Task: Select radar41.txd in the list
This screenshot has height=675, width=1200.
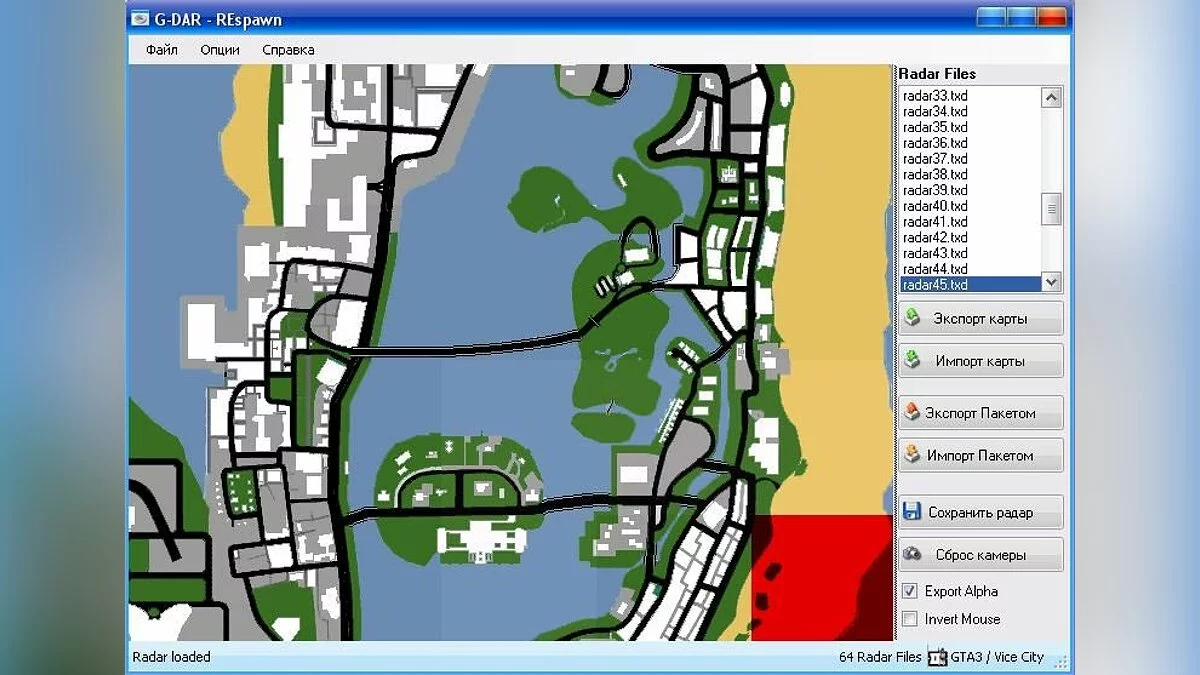Action: [x=970, y=222]
